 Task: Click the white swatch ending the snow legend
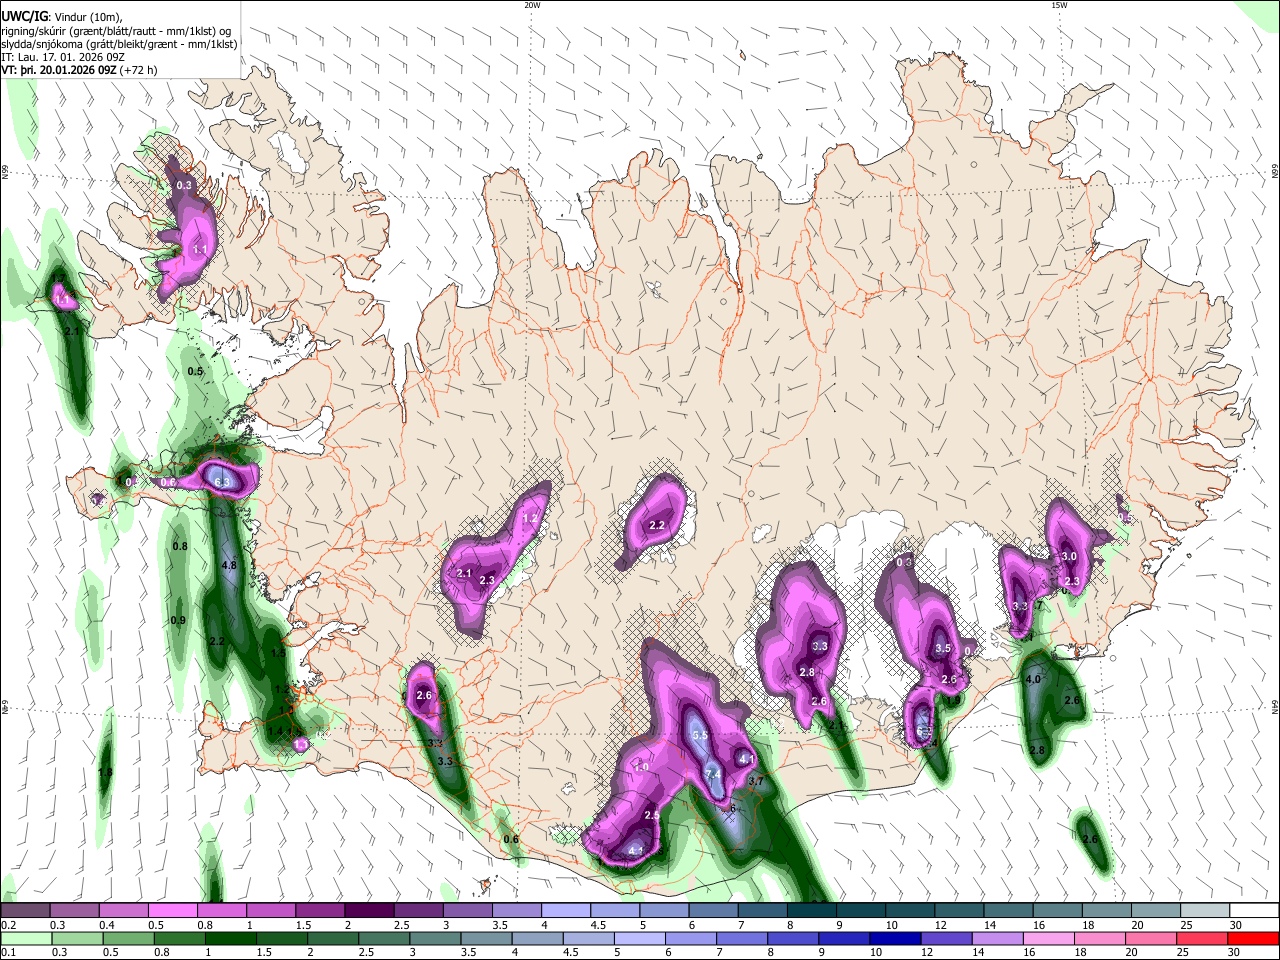(x=1254, y=911)
